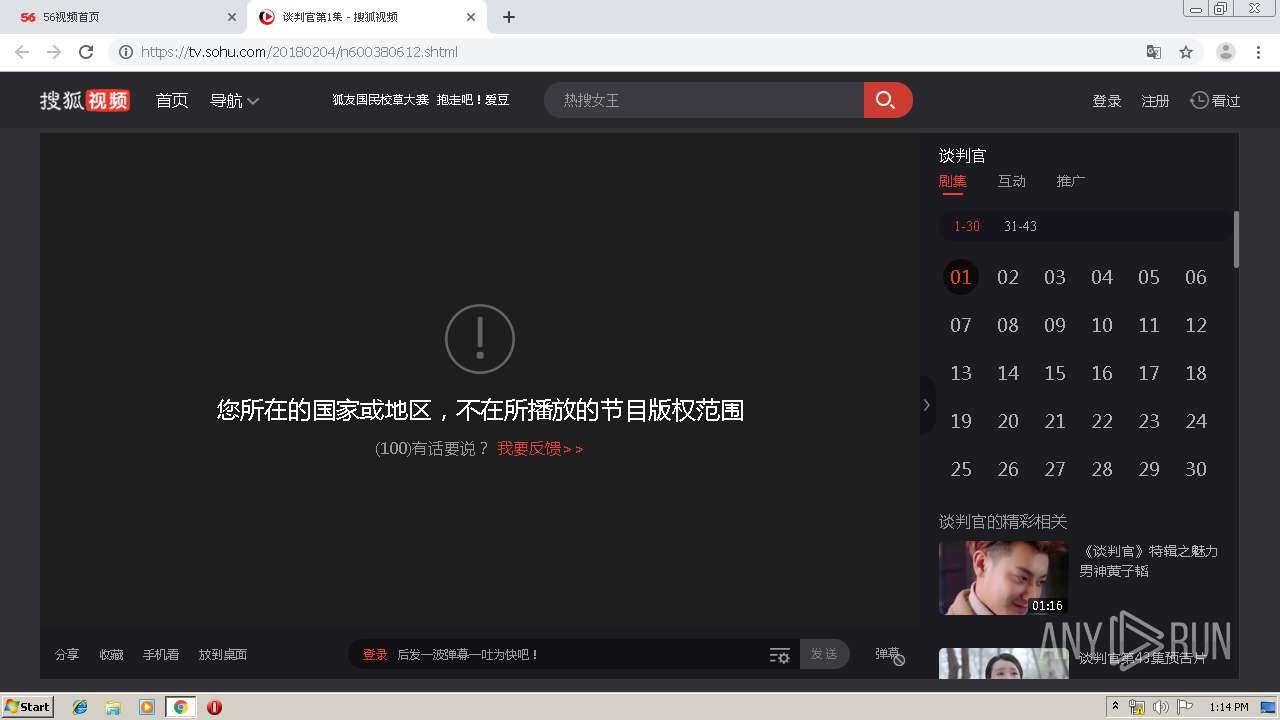Click the browser address bar URL

[299, 52]
